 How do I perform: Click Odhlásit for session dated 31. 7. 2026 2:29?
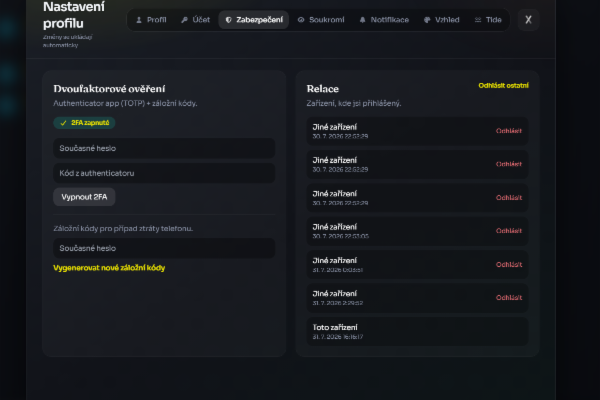509,298
